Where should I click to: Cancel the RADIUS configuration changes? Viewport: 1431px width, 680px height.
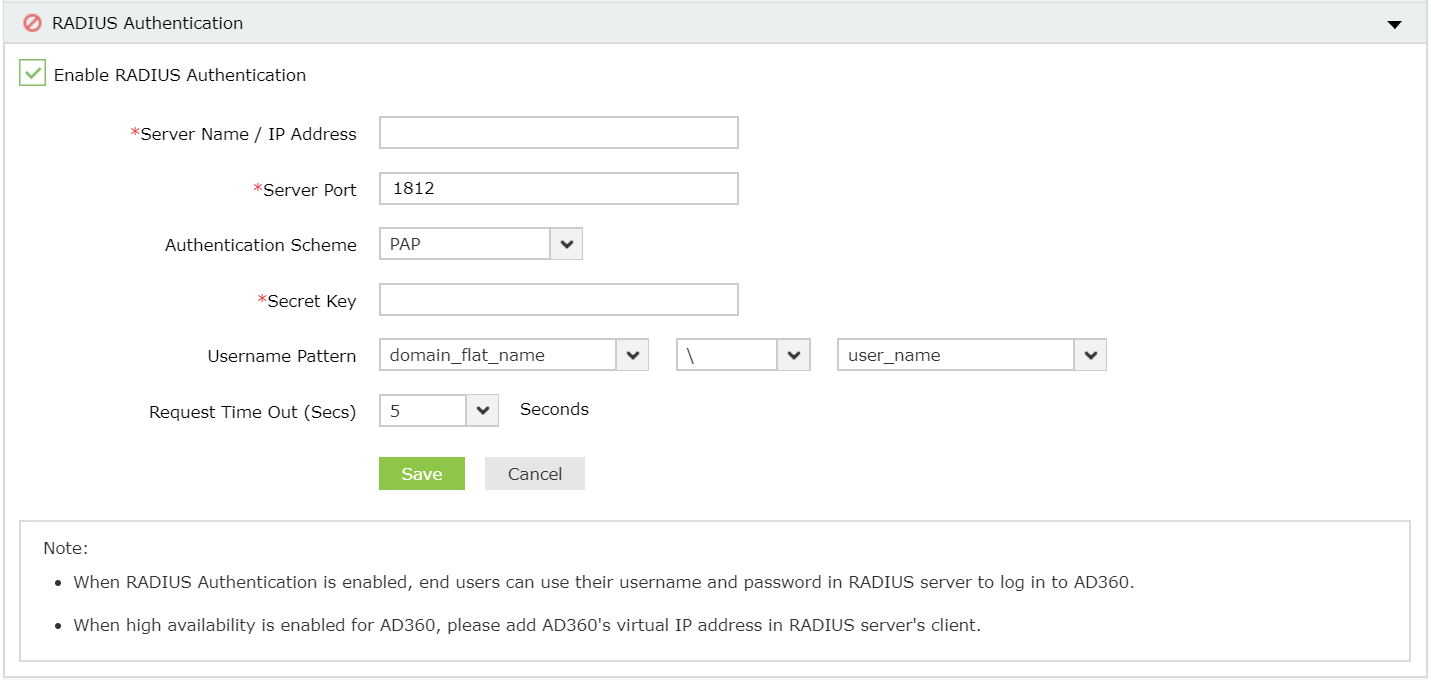[x=534, y=473]
